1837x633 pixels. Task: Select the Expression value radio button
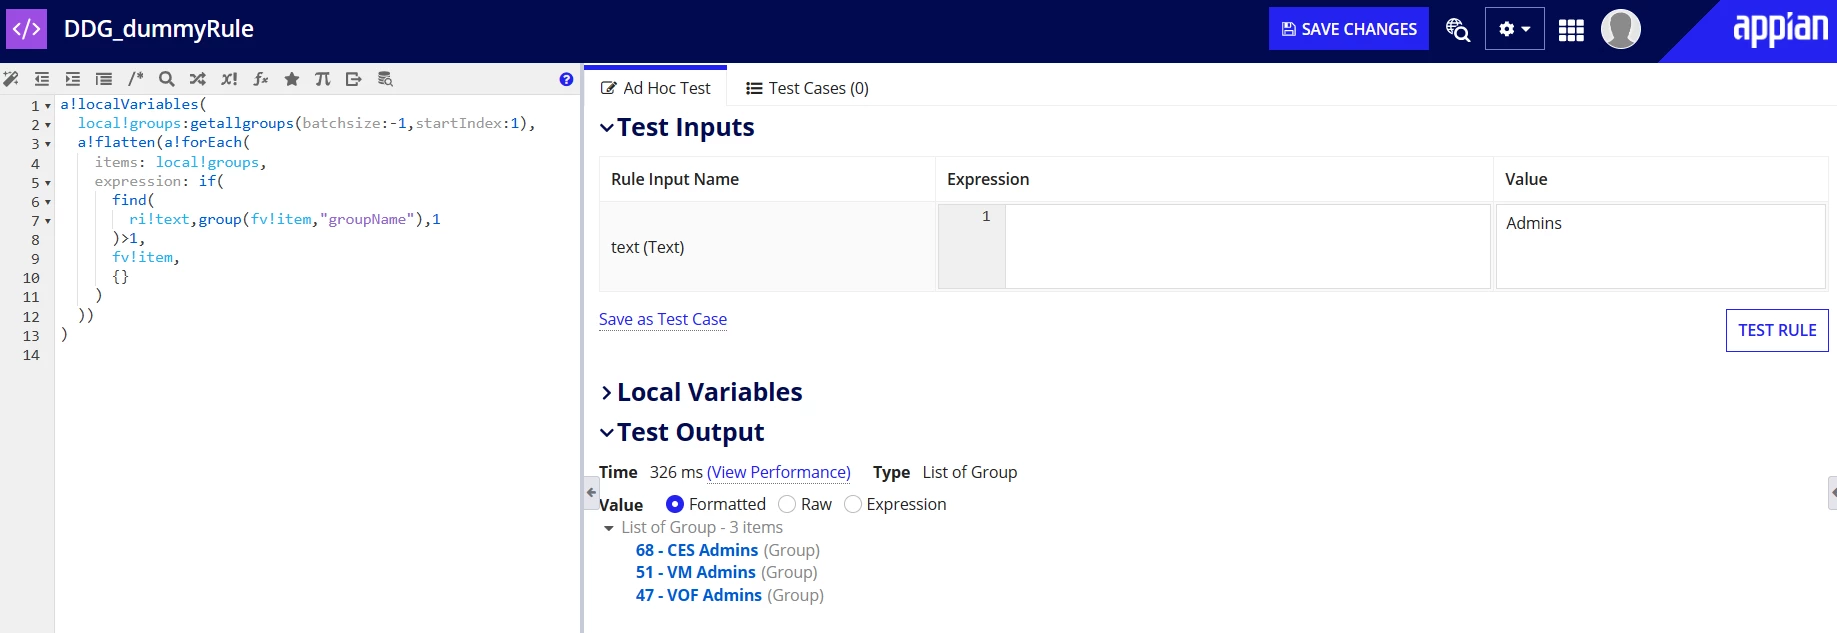tap(853, 504)
